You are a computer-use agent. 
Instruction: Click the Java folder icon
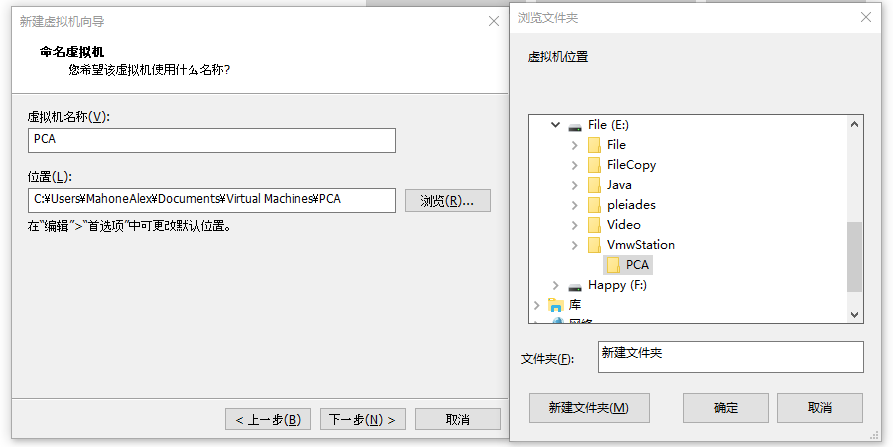click(x=594, y=184)
